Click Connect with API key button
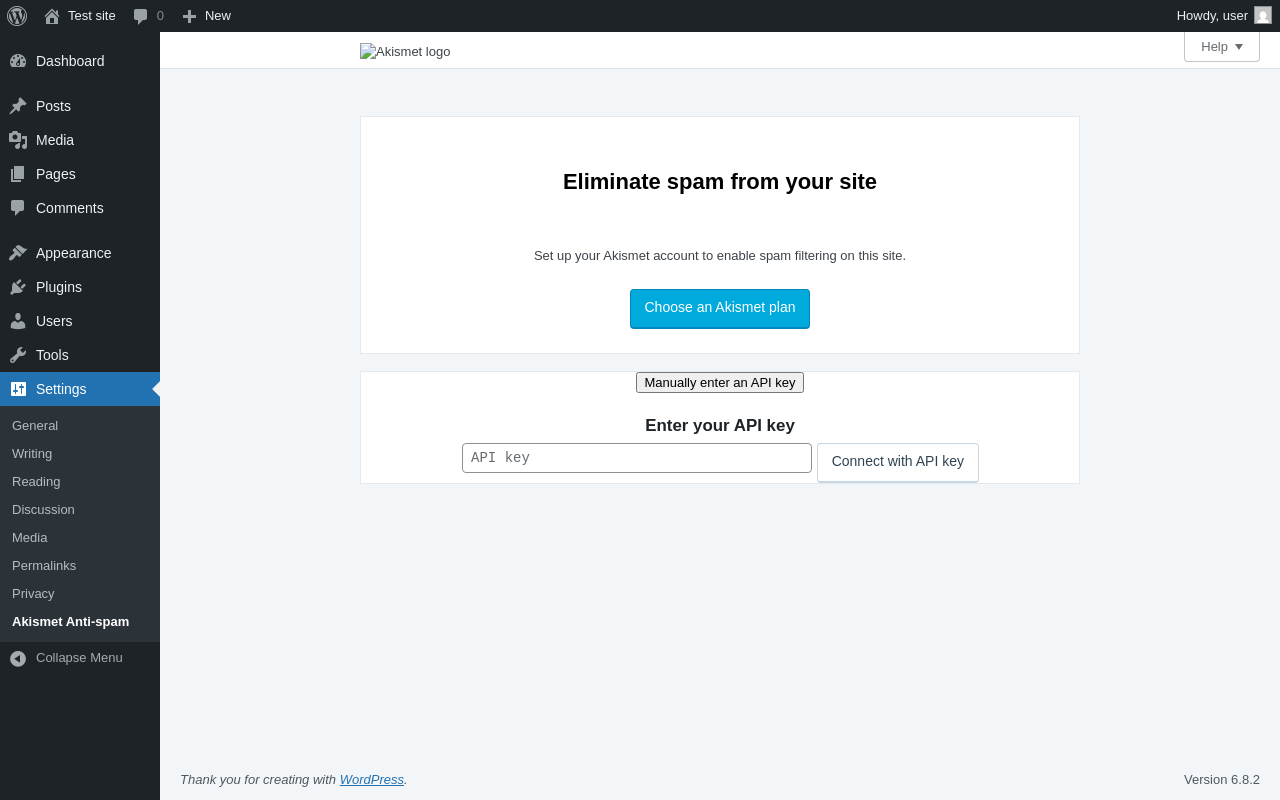 (x=898, y=462)
